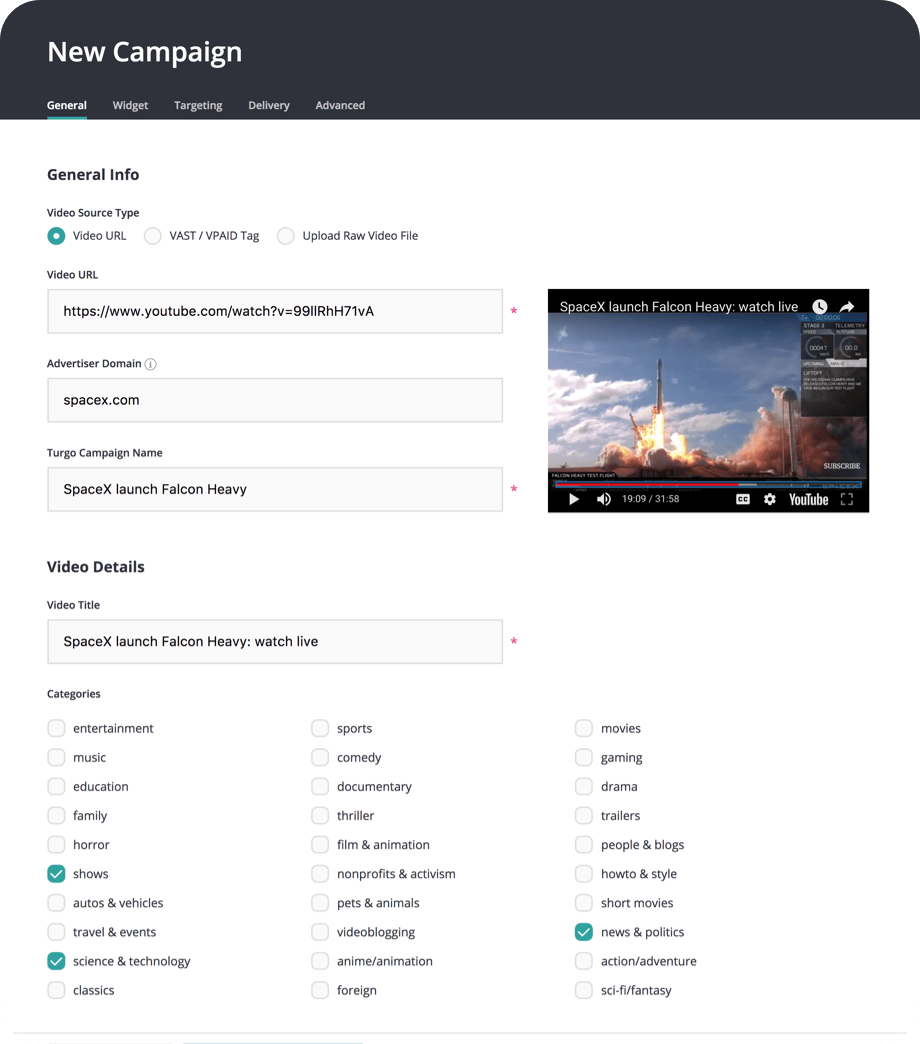Click the YouTube logo in player
920x1044 pixels.
(808, 499)
